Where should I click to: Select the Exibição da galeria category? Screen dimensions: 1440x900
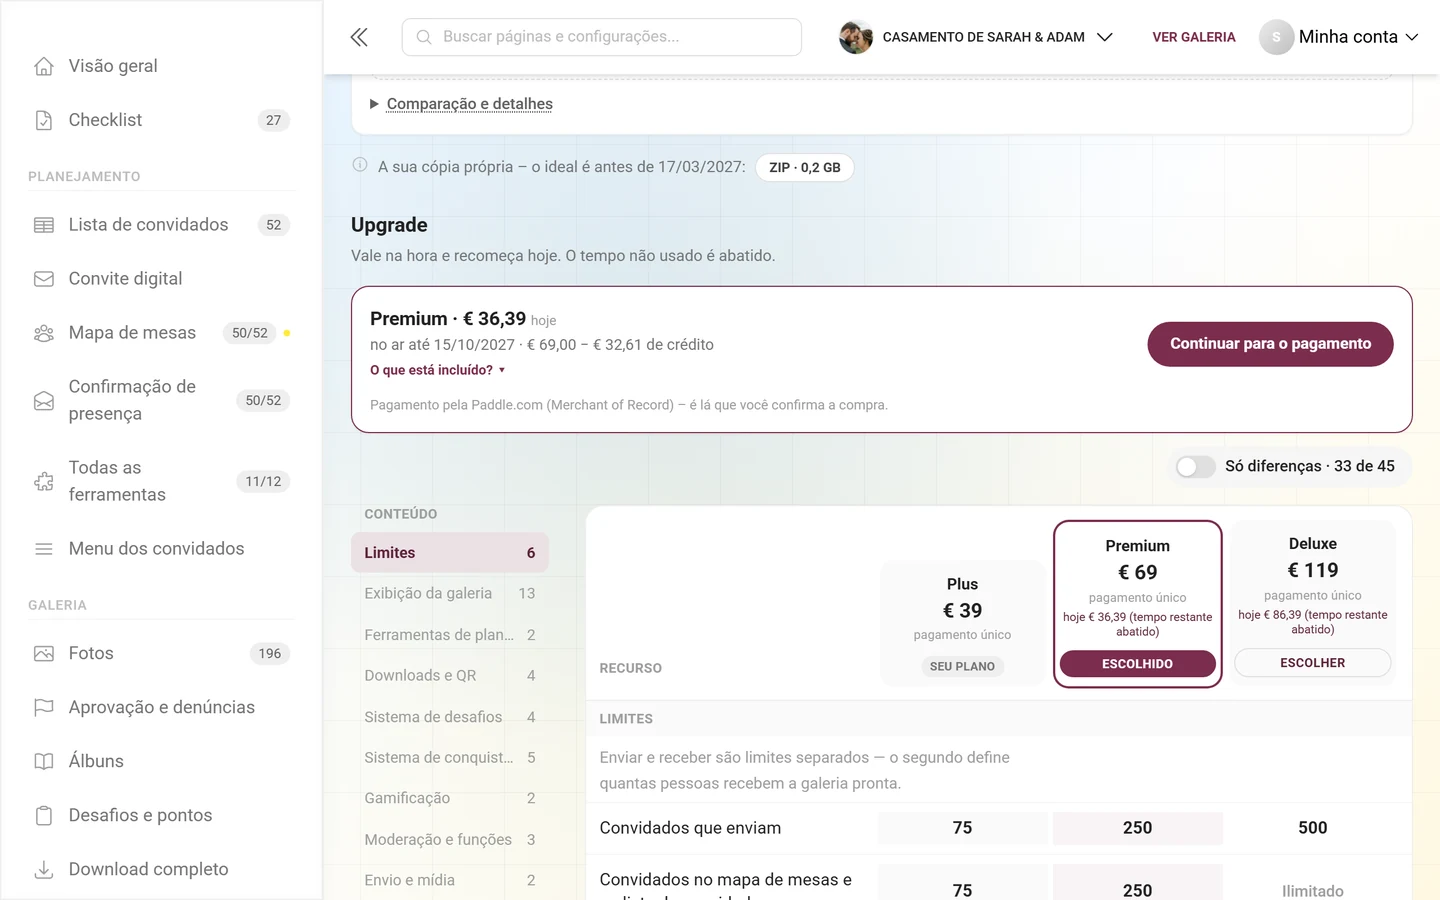(450, 594)
